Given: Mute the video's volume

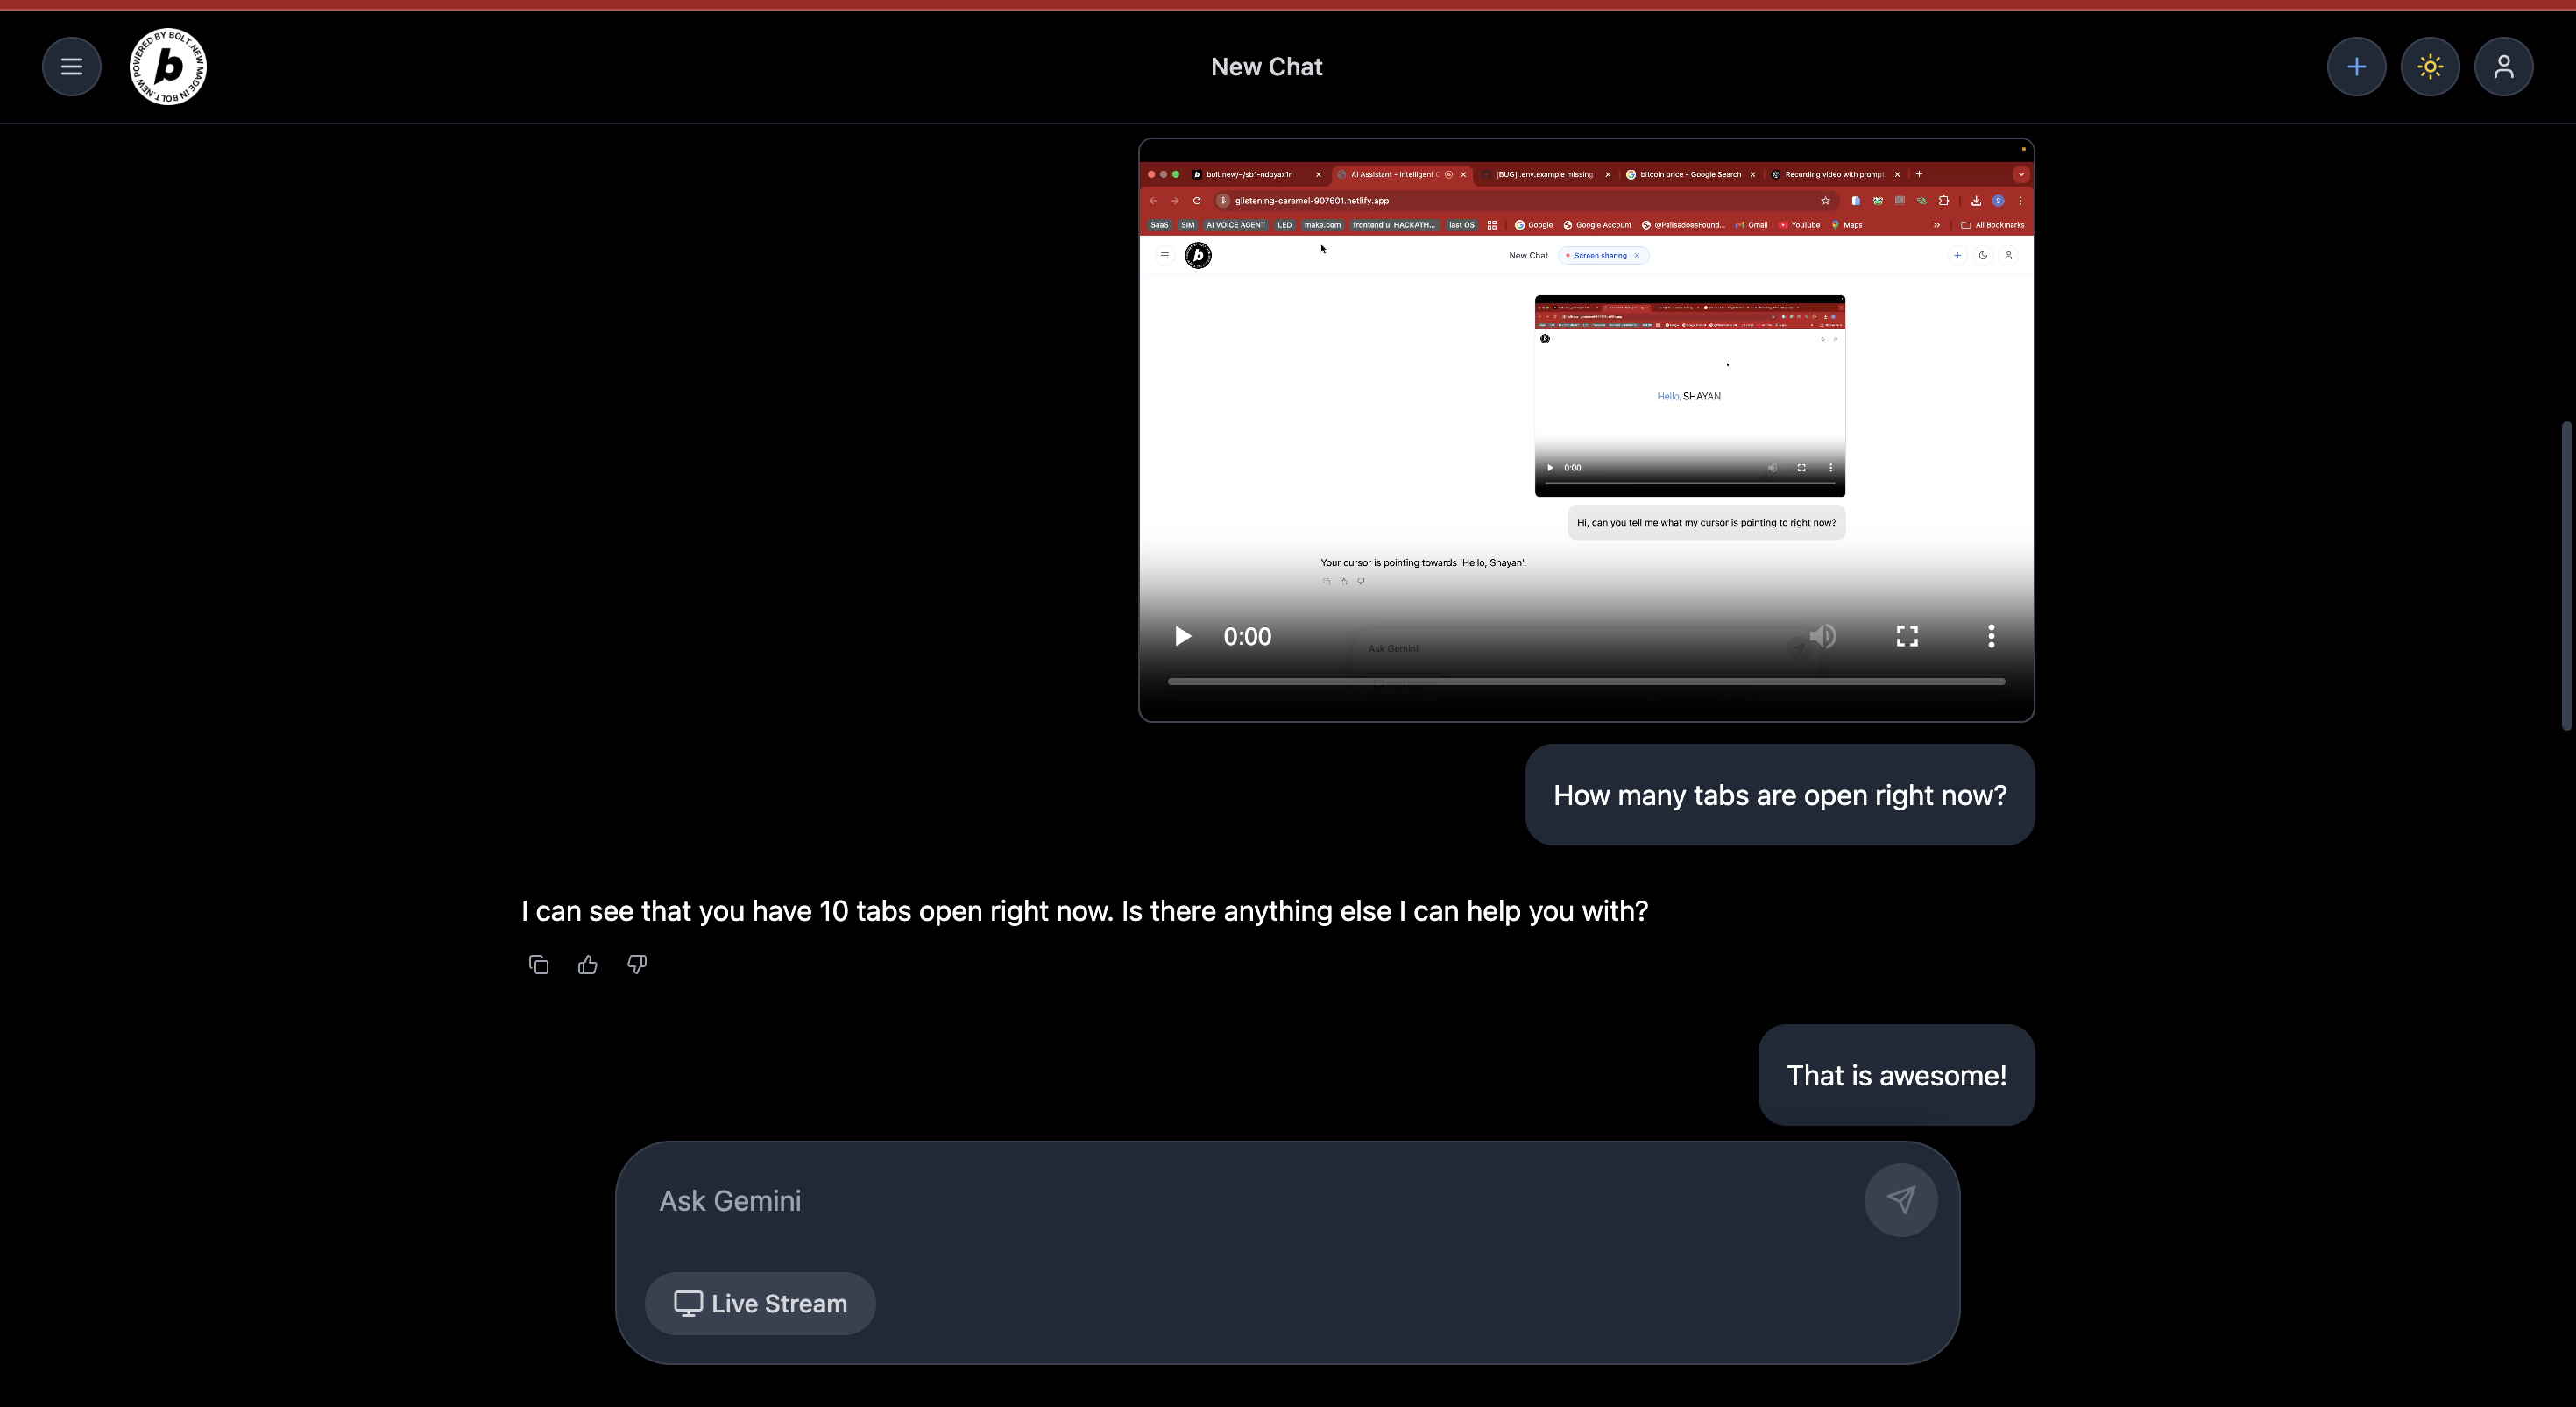Looking at the screenshot, I should point(1822,636).
